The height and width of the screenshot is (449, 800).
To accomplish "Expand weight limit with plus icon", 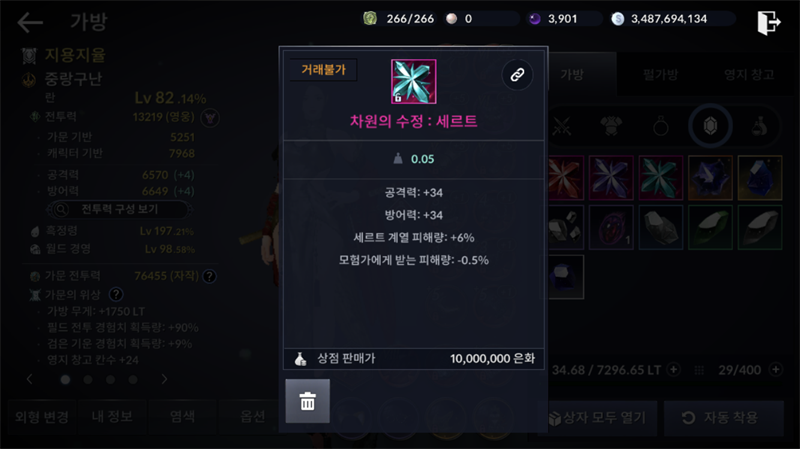I will coord(673,369).
